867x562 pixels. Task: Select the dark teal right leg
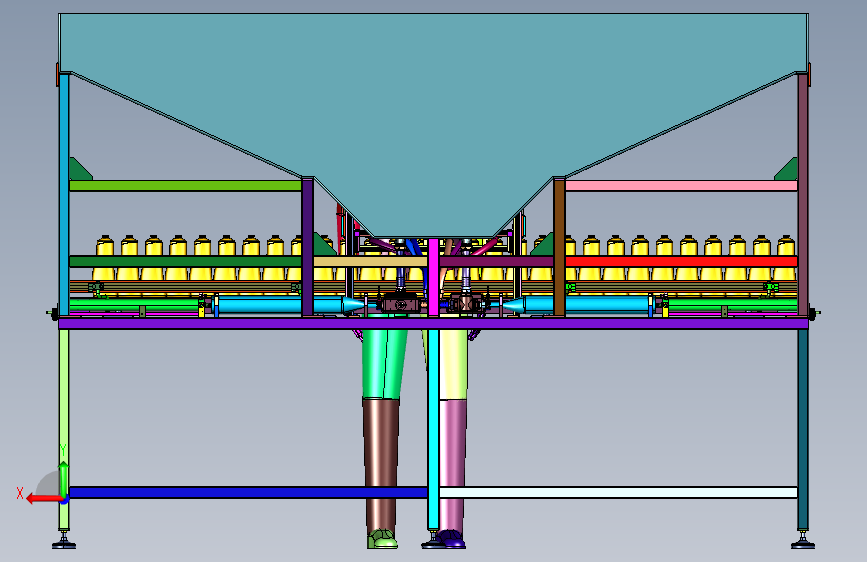[x=803, y=429]
